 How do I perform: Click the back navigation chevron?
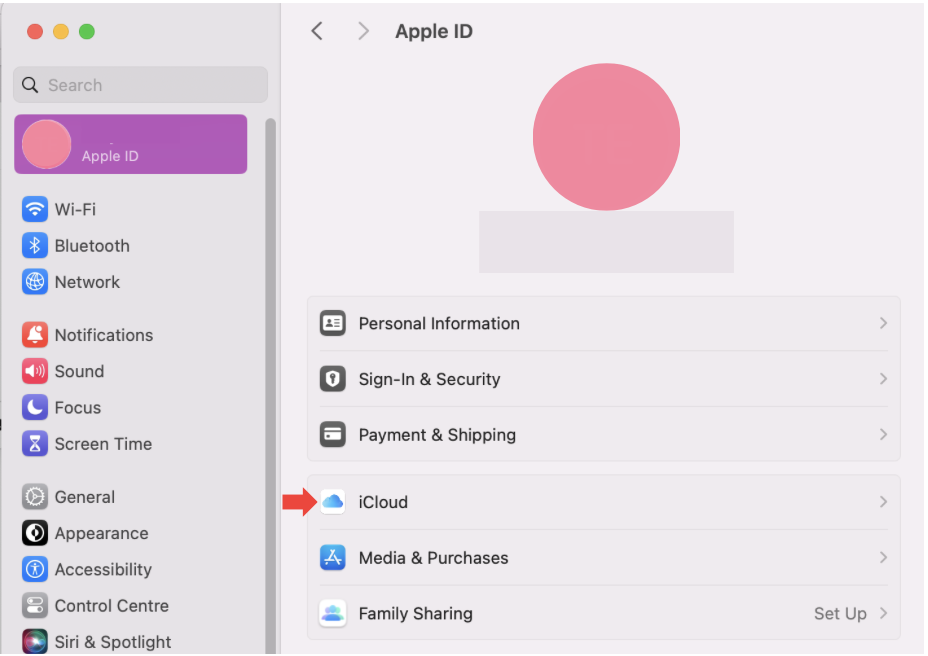tap(317, 31)
